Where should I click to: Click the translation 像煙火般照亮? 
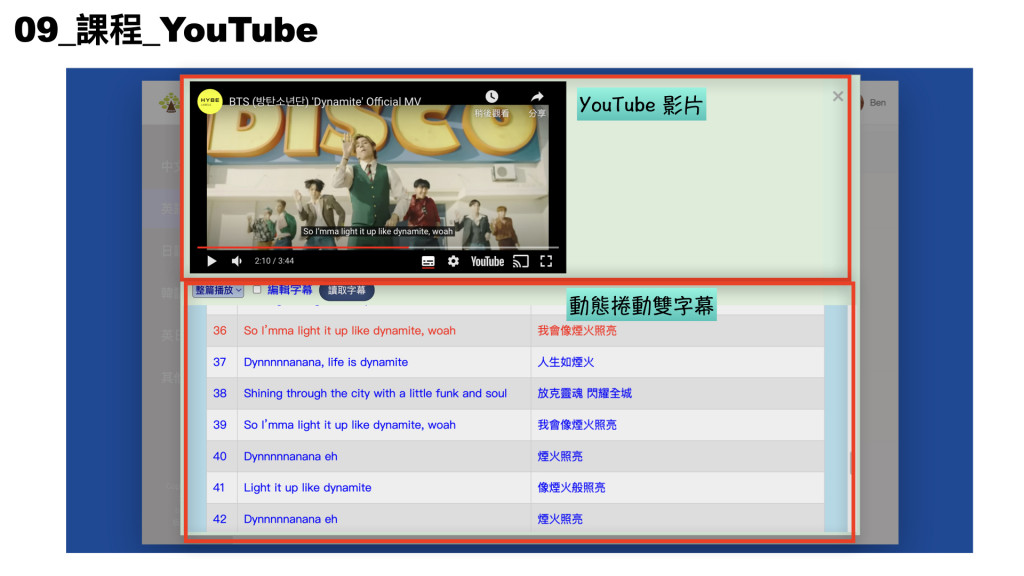coord(571,487)
